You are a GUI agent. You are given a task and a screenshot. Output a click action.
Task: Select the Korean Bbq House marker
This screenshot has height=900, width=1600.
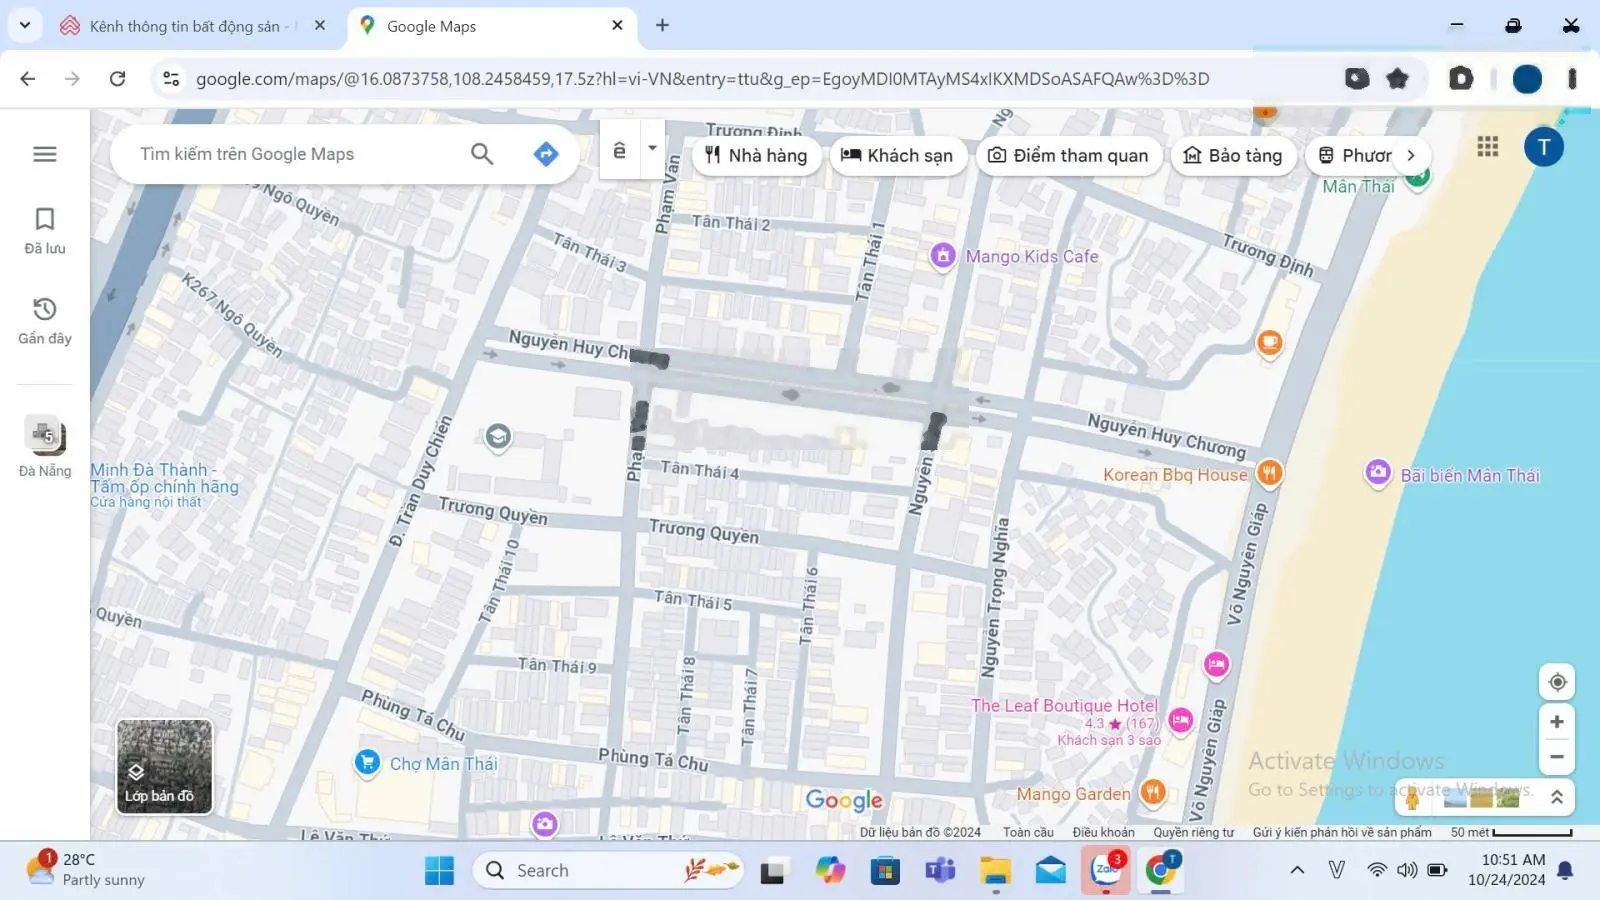pyautogui.click(x=1269, y=473)
